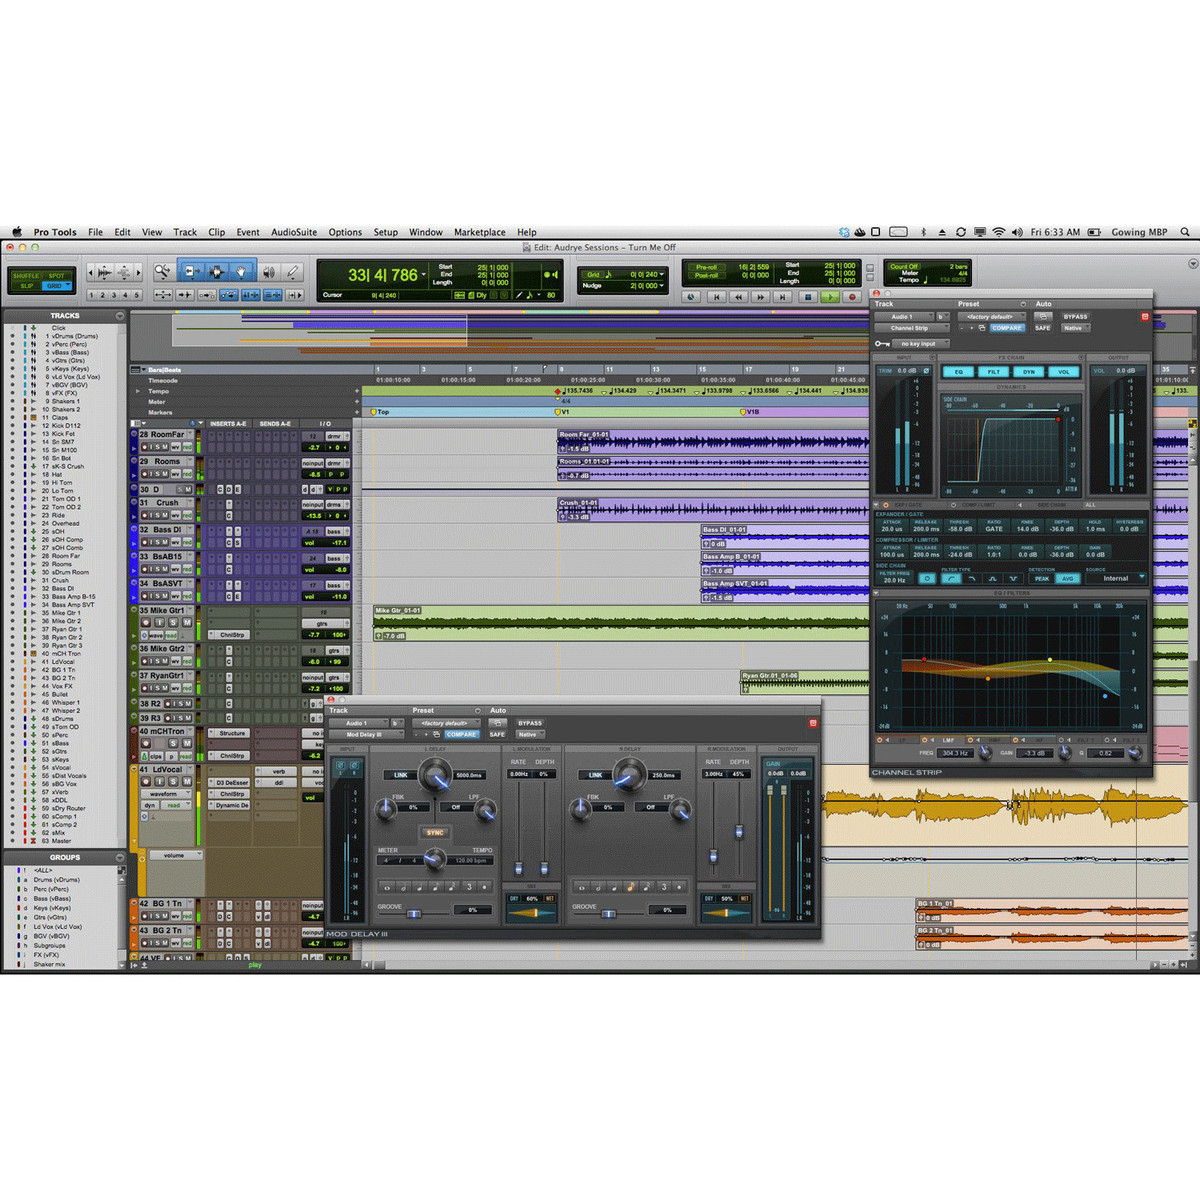Click the audio waveform zoom icon
The image size is (1200, 1200).
(104, 272)
